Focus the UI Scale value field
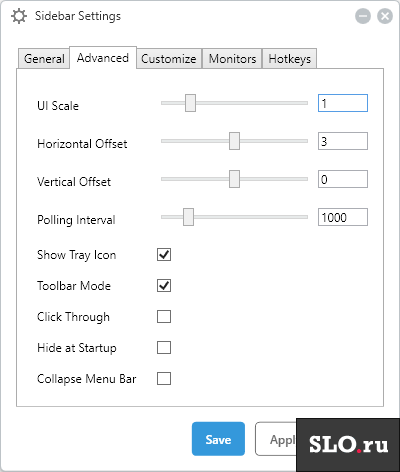Screen dimensions: 400x472 [343, 103]
